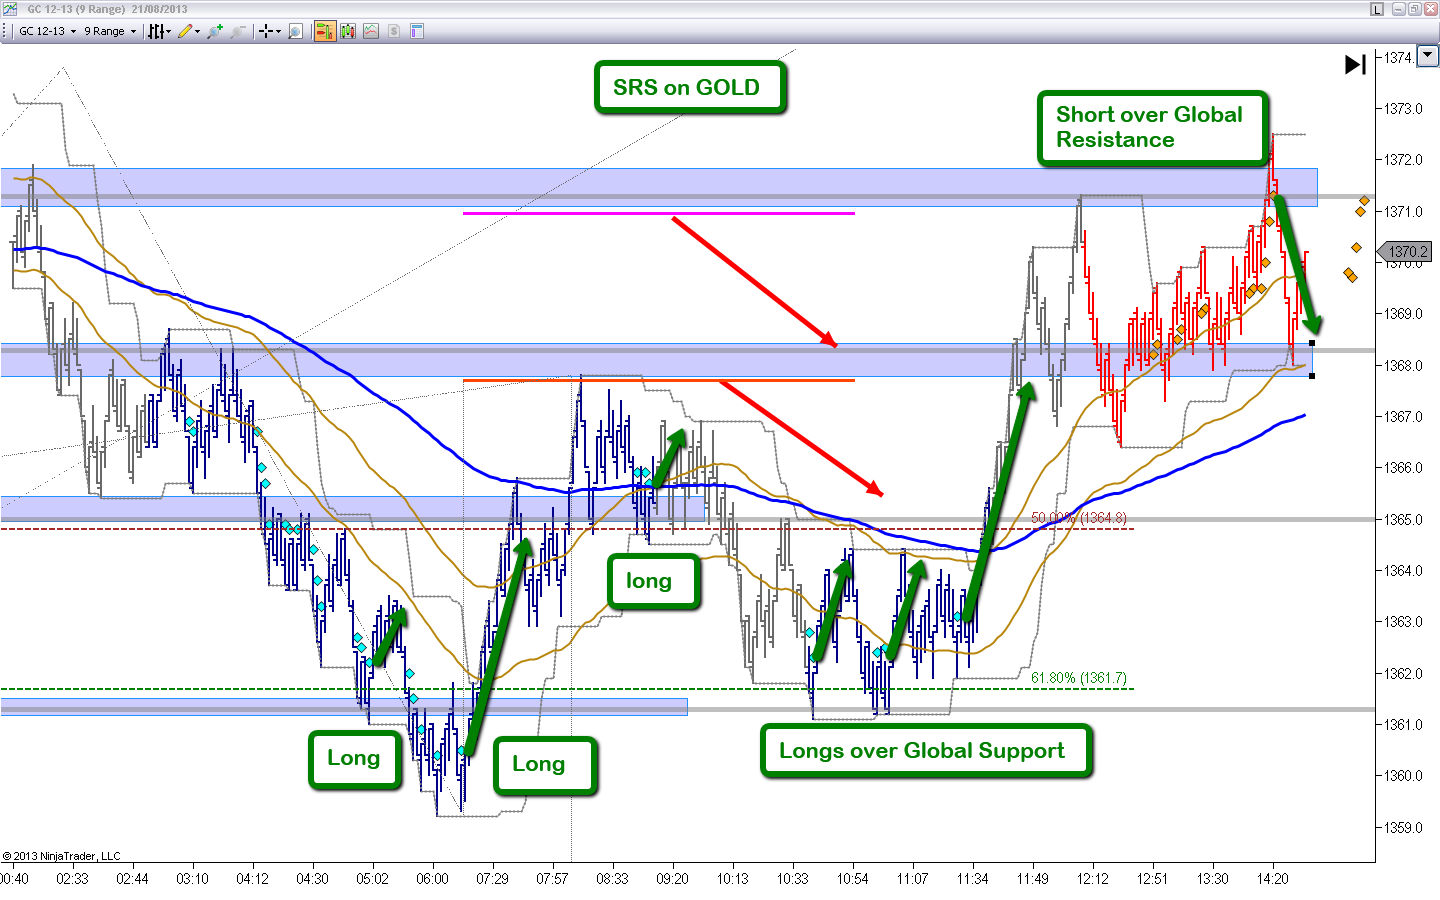This screenshot has width=1440, height=900.
Task: Open the price-axis dropdown at top right
Action: click(x=1426, y=57)
